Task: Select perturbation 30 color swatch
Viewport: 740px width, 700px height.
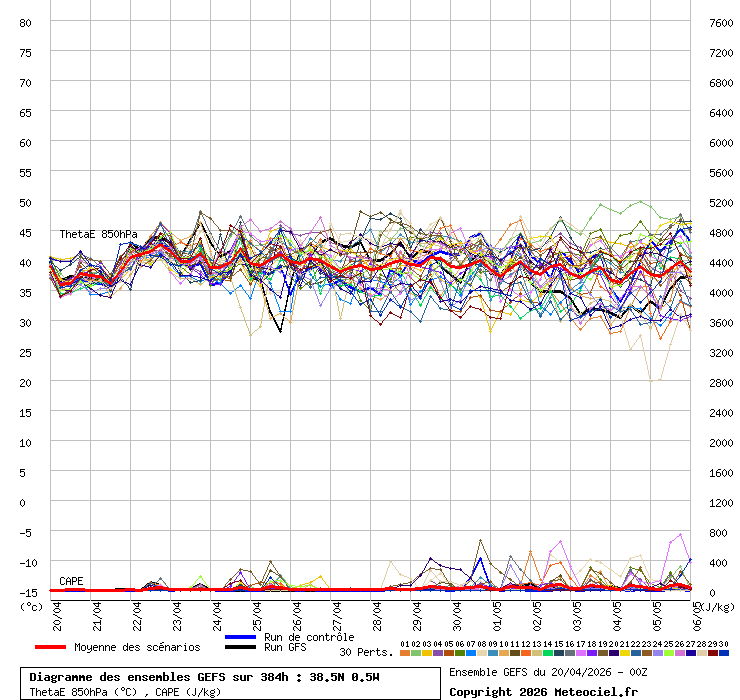Action: [x=724, y=652]
